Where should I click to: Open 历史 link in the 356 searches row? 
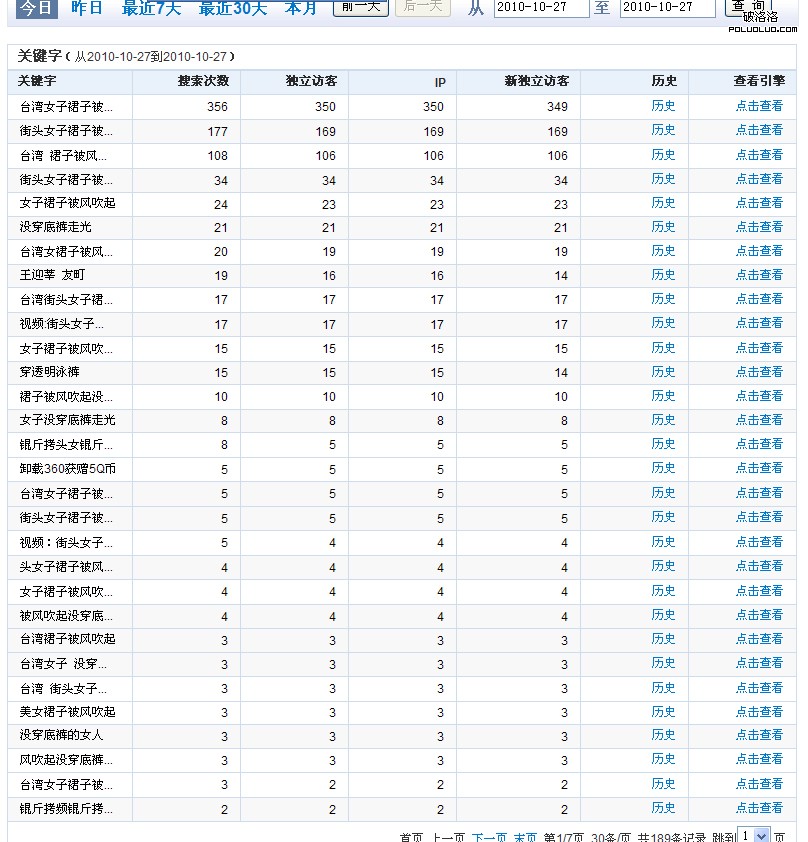coord(663,106)
